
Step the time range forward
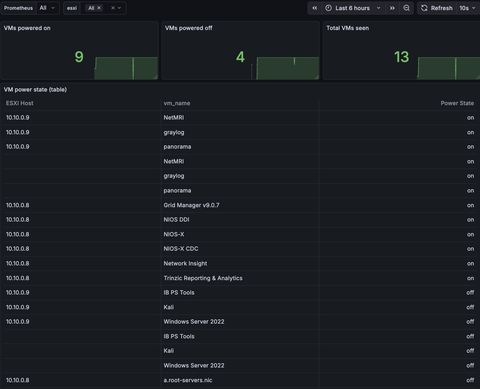(x=392, y=8)
